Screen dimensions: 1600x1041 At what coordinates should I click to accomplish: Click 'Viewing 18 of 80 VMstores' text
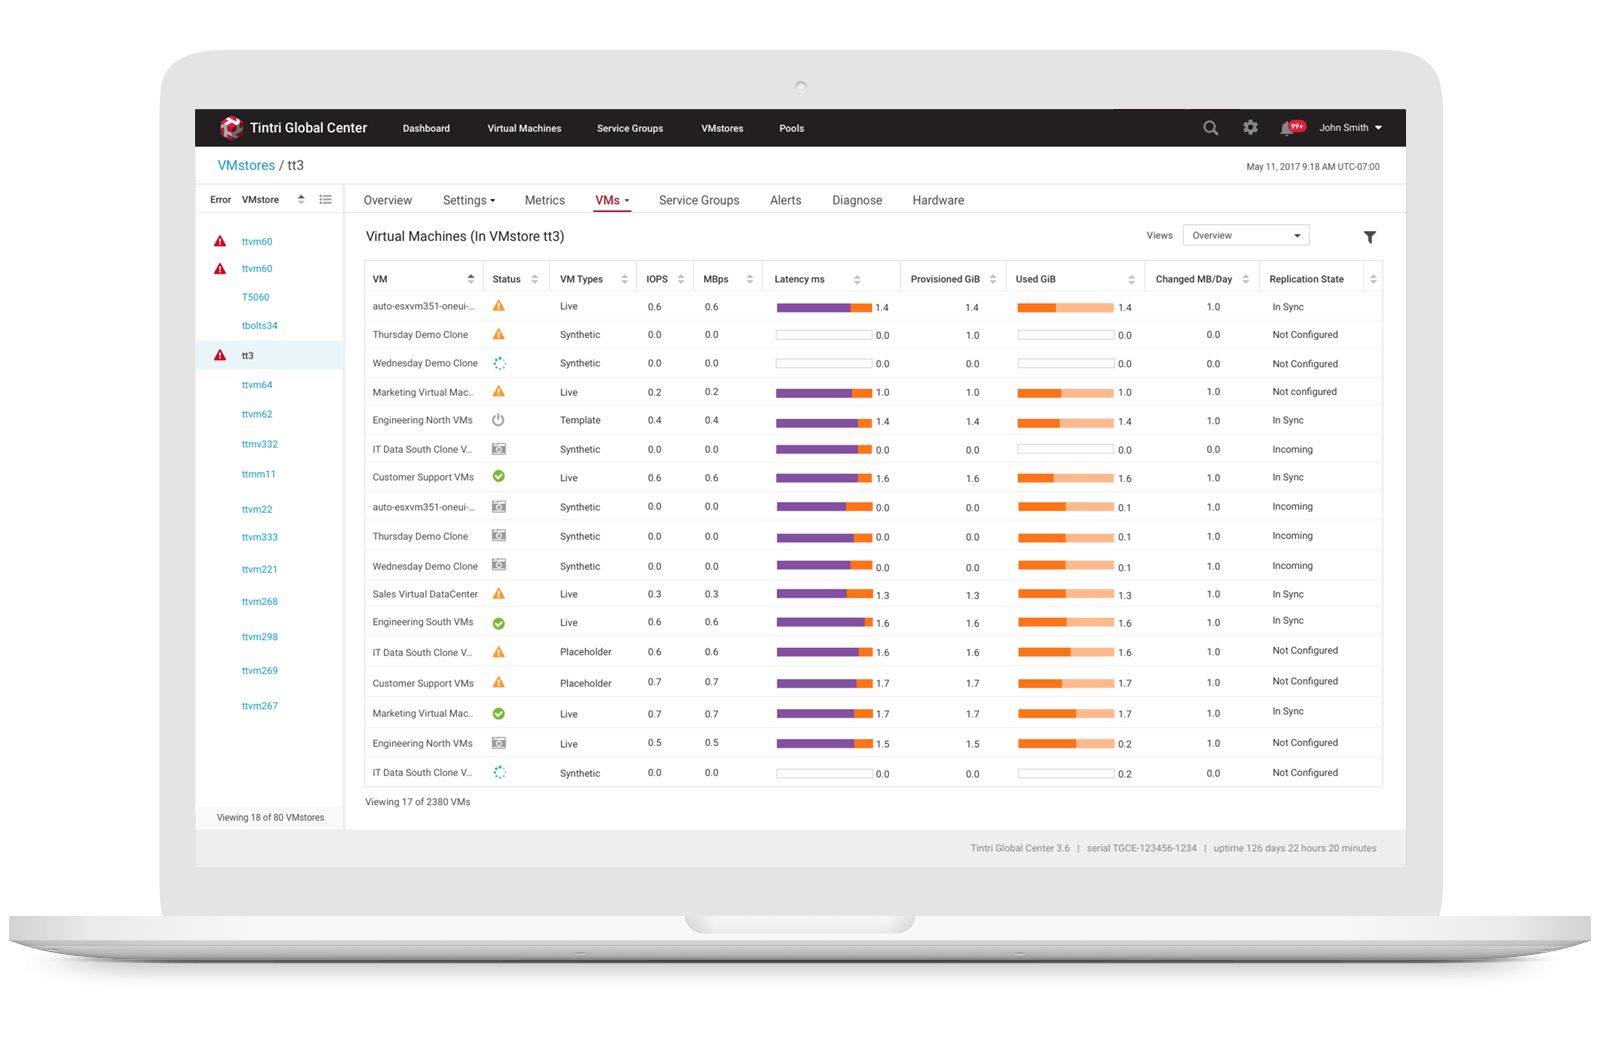(271, 818)
